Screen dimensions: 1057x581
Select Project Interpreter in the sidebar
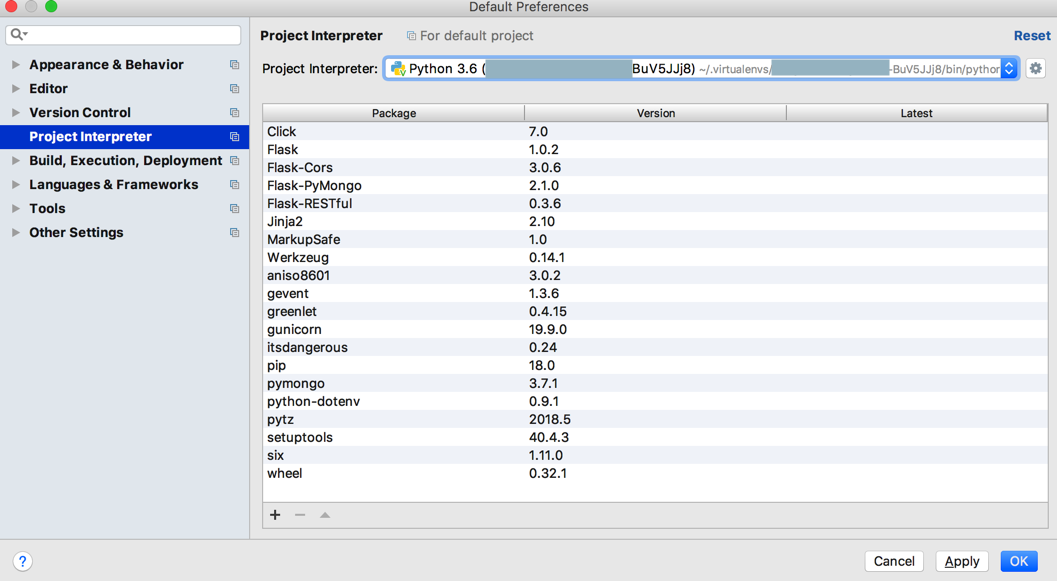[x=90, y=137]
